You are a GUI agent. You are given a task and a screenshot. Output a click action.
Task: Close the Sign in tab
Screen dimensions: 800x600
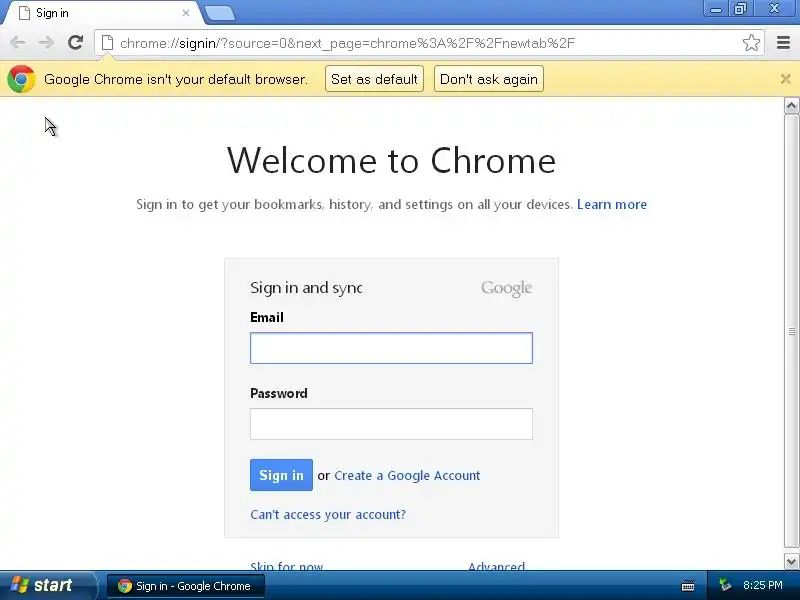point(186,13)
